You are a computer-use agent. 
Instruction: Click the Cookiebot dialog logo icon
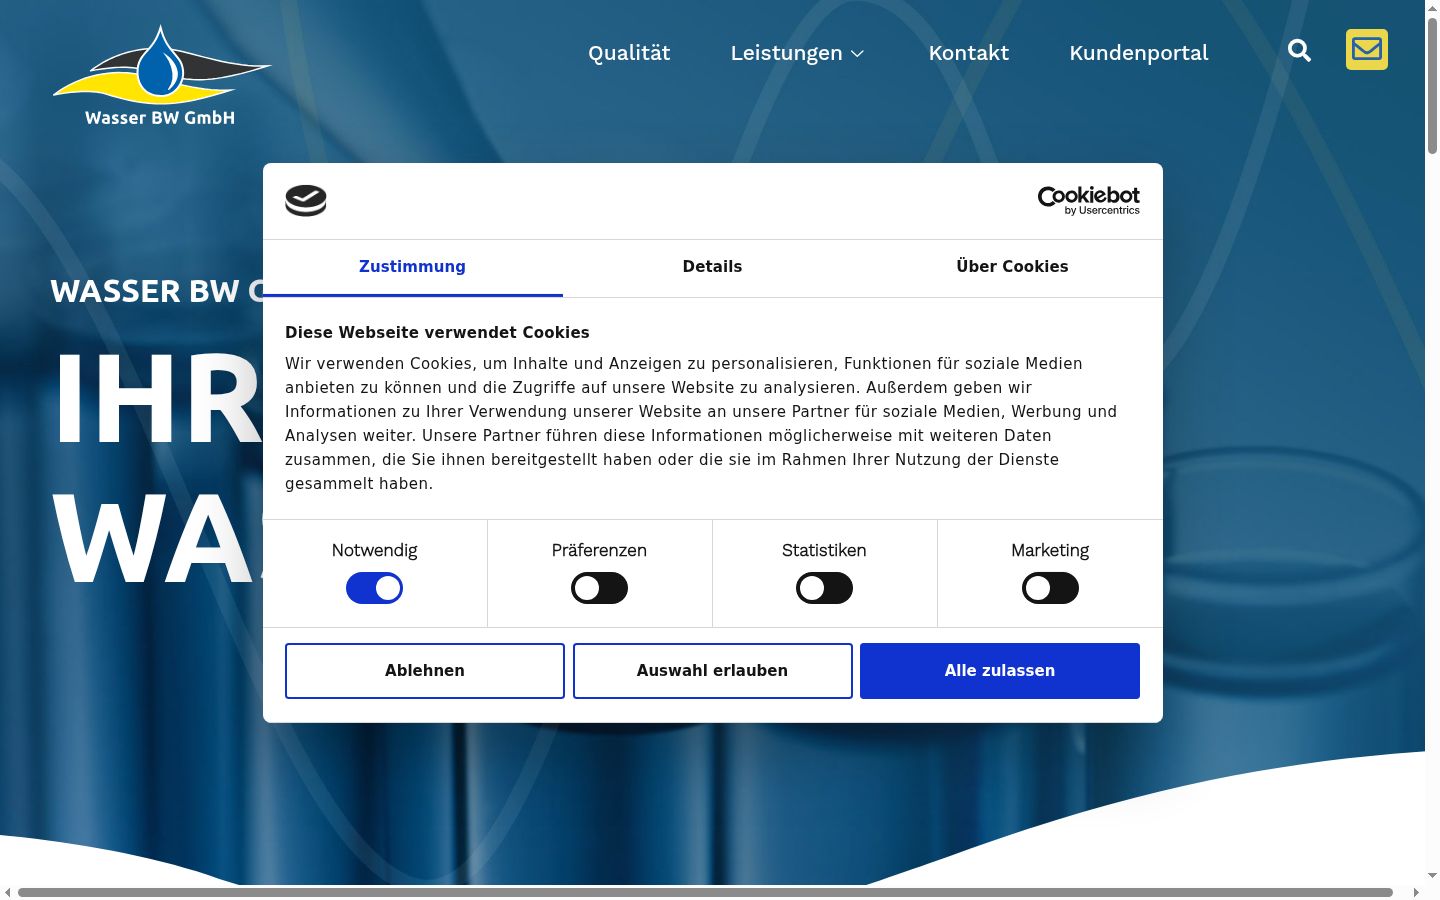pyautogui.click(x=306, y=200)
